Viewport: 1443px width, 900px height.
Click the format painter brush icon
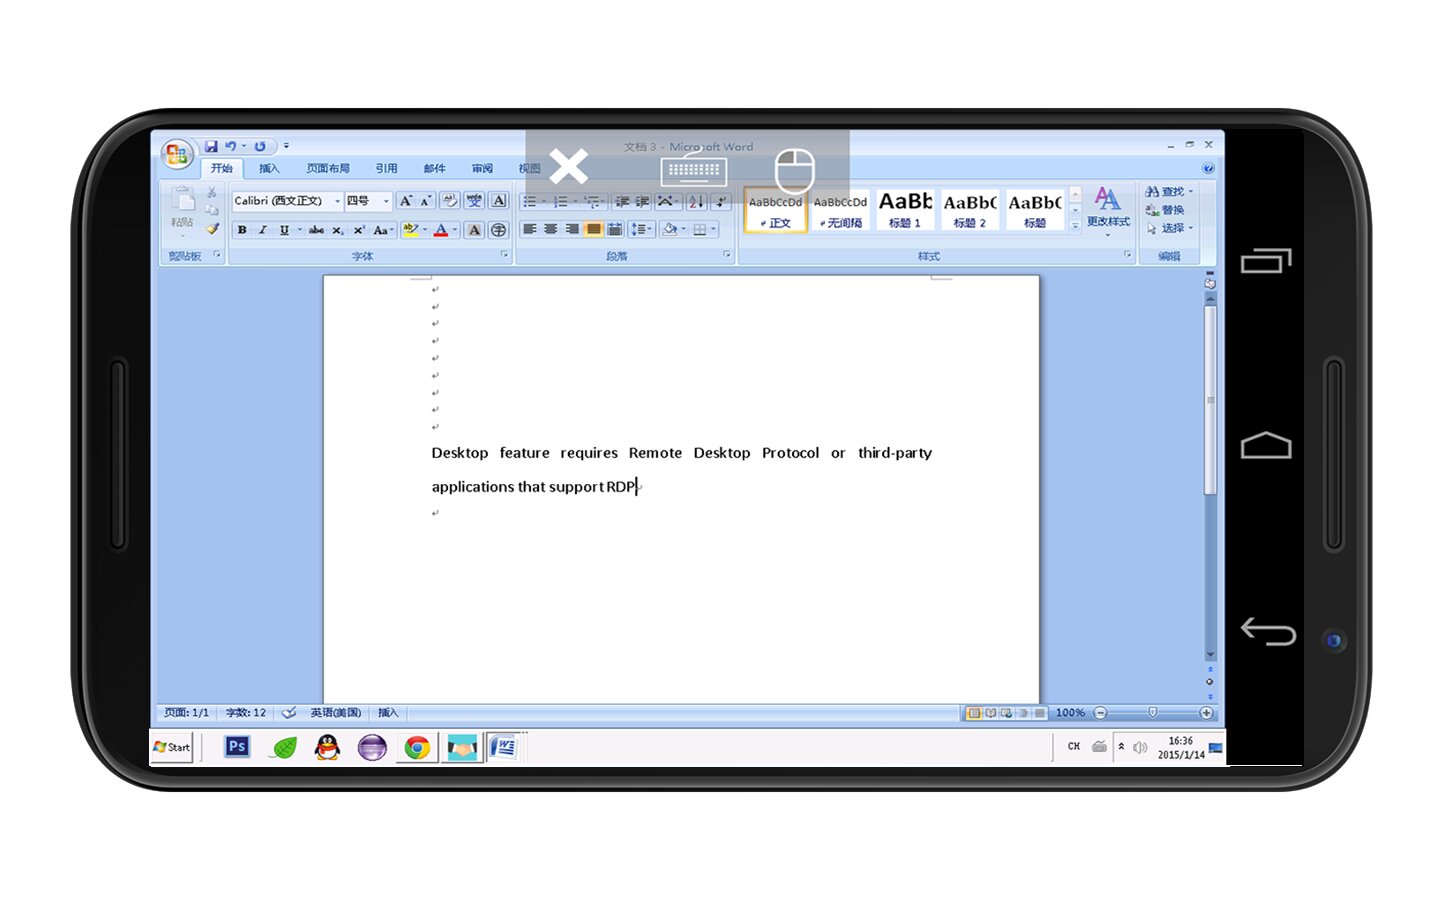(212, 229)
